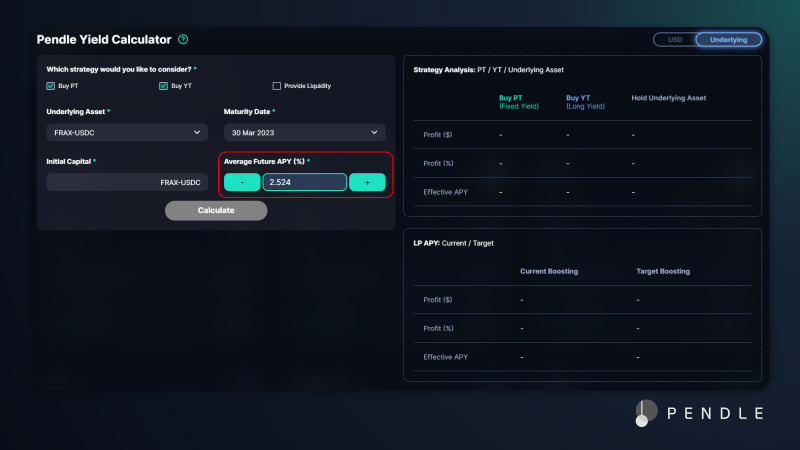
Task: Expand the Maturity Date dropdown
Action: click(x=304, y=132)
